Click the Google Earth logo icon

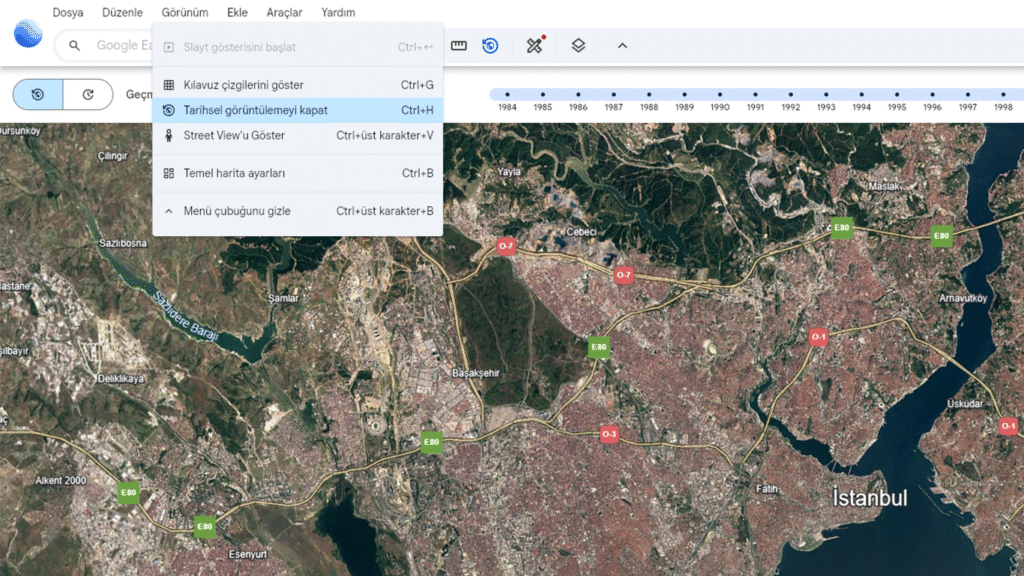[x=28, y=34]
